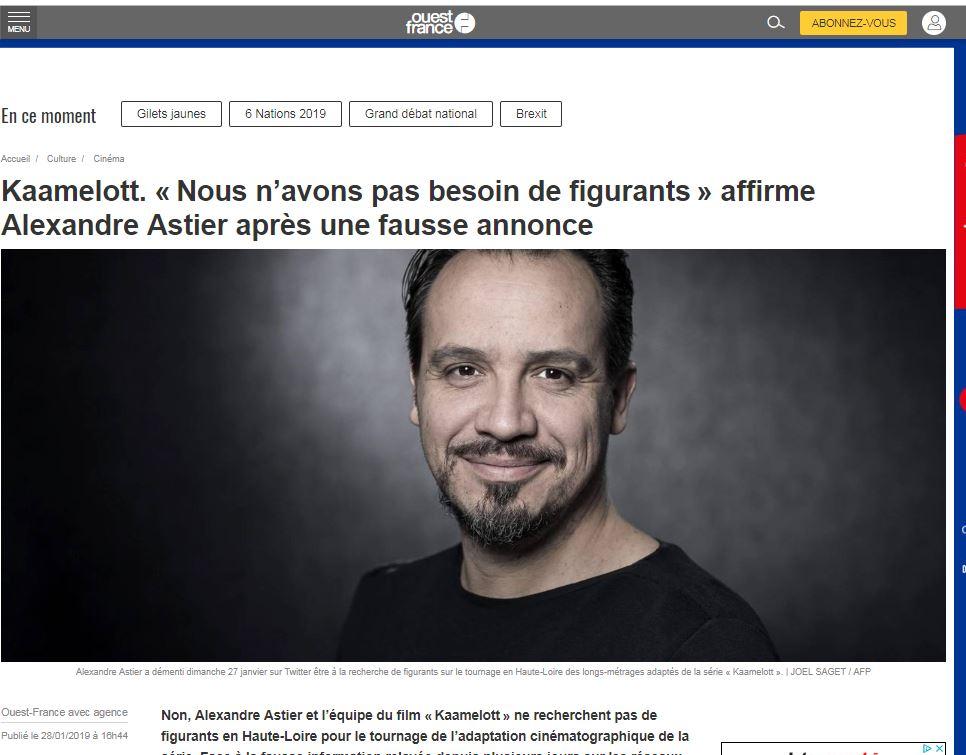Click the Ouest-France avec agence byline
The image size is (966, 755).
[65, 713]
